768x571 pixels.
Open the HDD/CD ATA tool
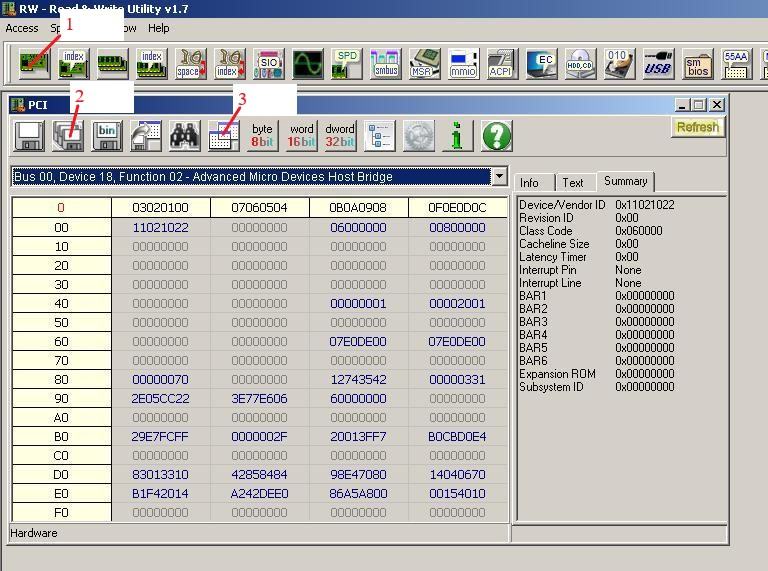(x=580, y=64)
